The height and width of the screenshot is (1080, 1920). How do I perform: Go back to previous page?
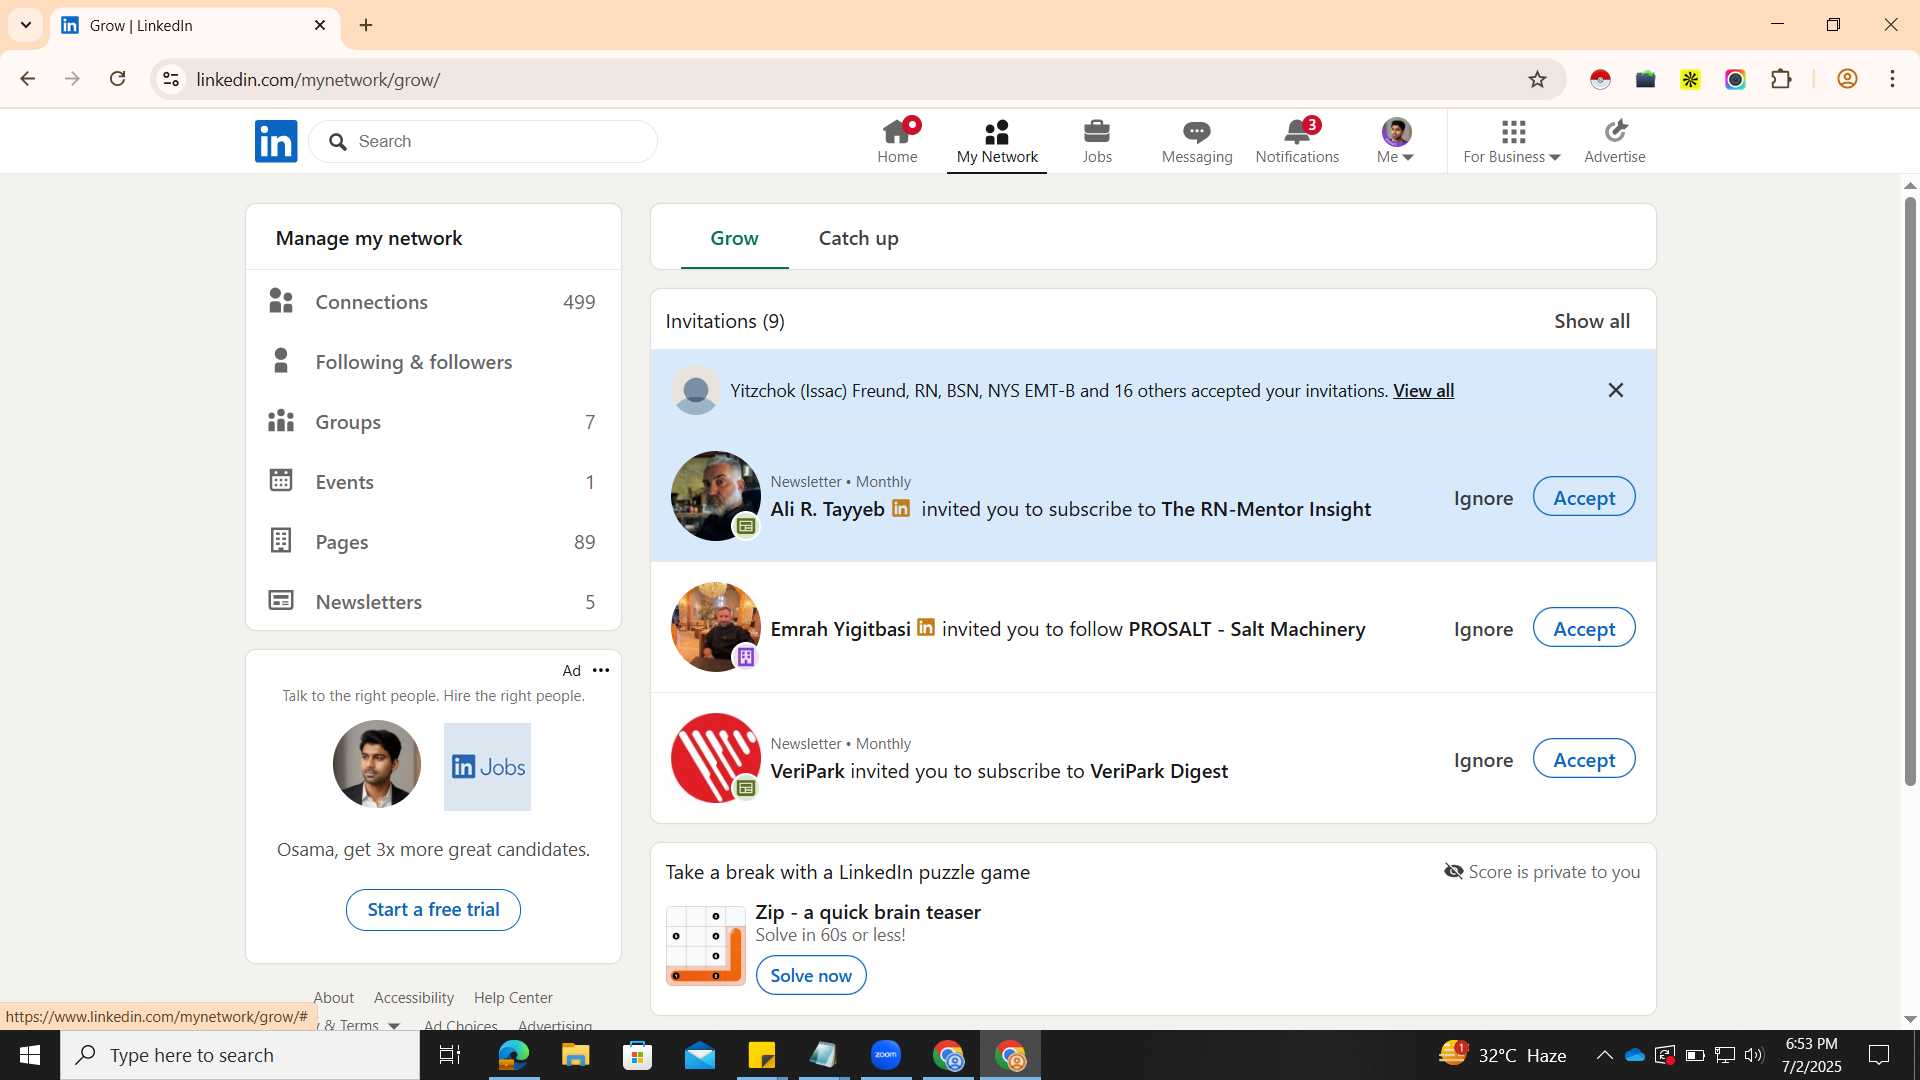[27, 79]
